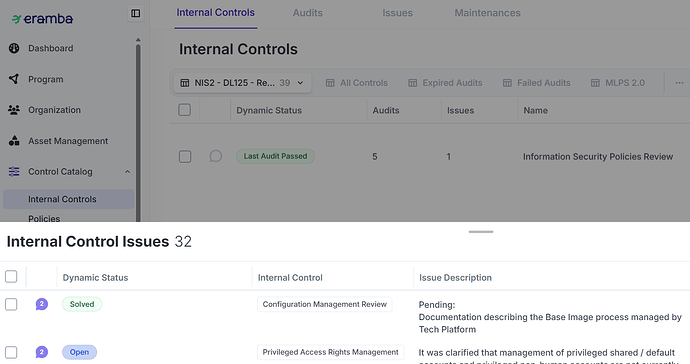Open the NIS2 - DL125 filter dropdown

(242, 83)
